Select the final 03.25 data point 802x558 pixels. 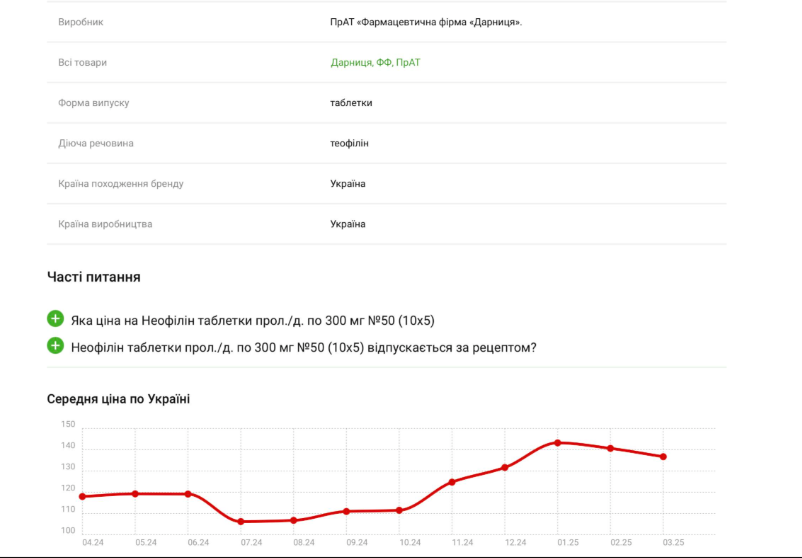[x=663, y=457]
